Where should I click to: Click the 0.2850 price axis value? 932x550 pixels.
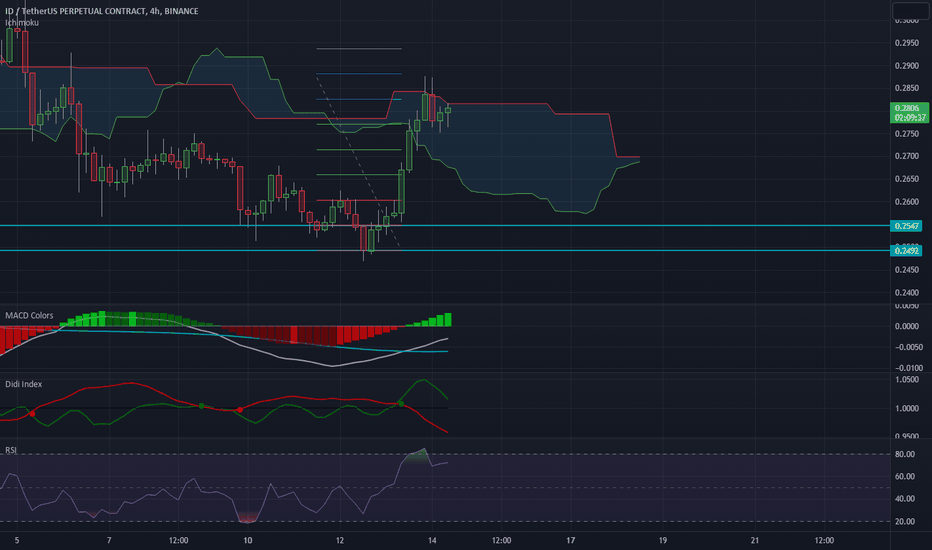tap(906, 88)
